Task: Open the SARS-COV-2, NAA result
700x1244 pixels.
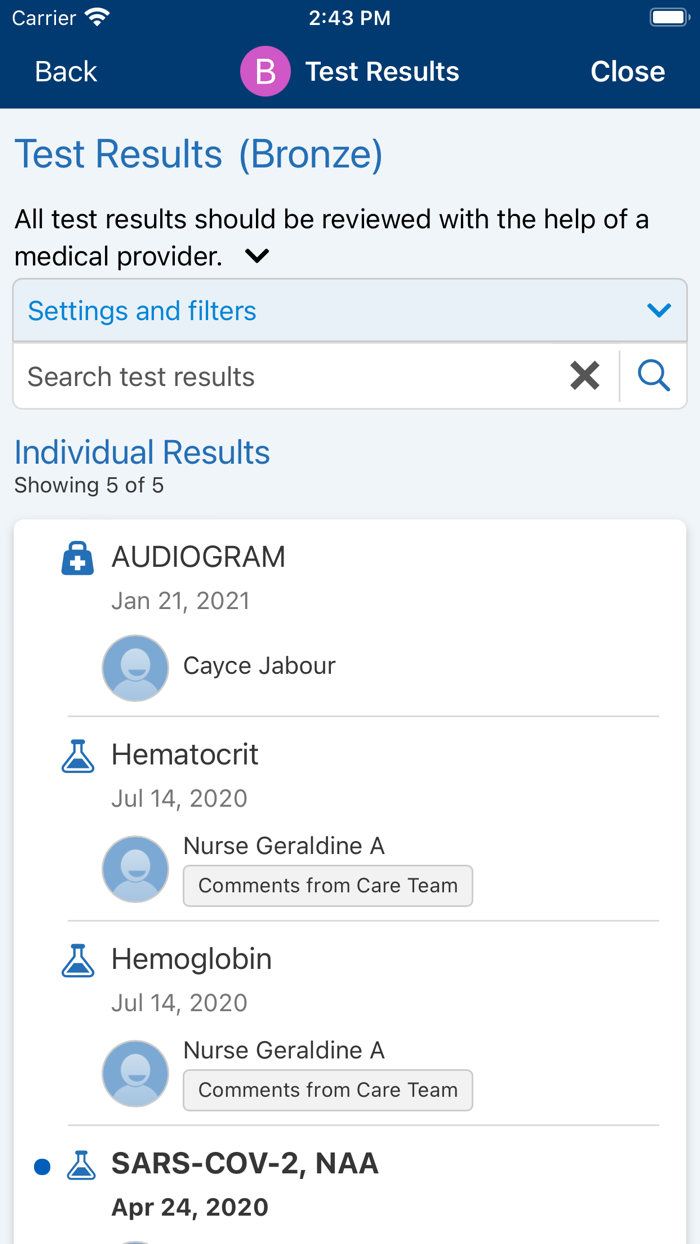Action: (x=245, y=1164)
